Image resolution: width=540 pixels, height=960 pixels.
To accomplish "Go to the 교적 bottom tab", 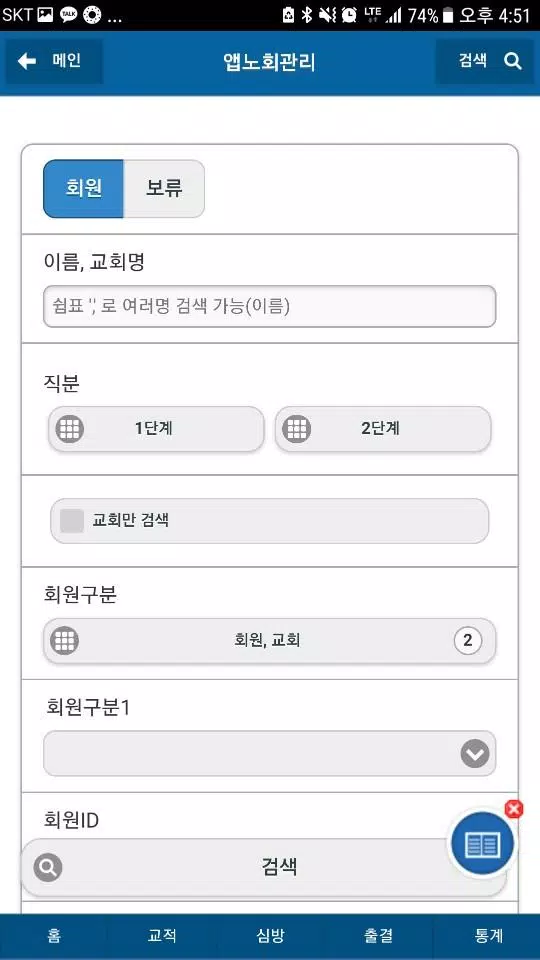I will (x=162, y=936).
